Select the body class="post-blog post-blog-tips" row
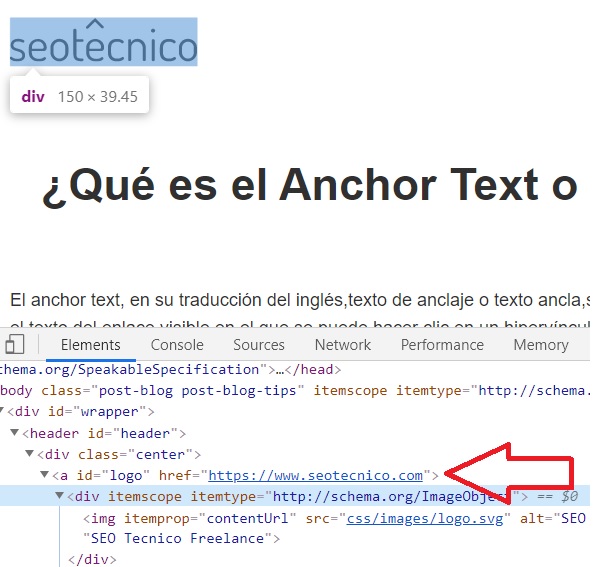The width and height of the screenshot is (595, 567). click(x=295, y=391)
